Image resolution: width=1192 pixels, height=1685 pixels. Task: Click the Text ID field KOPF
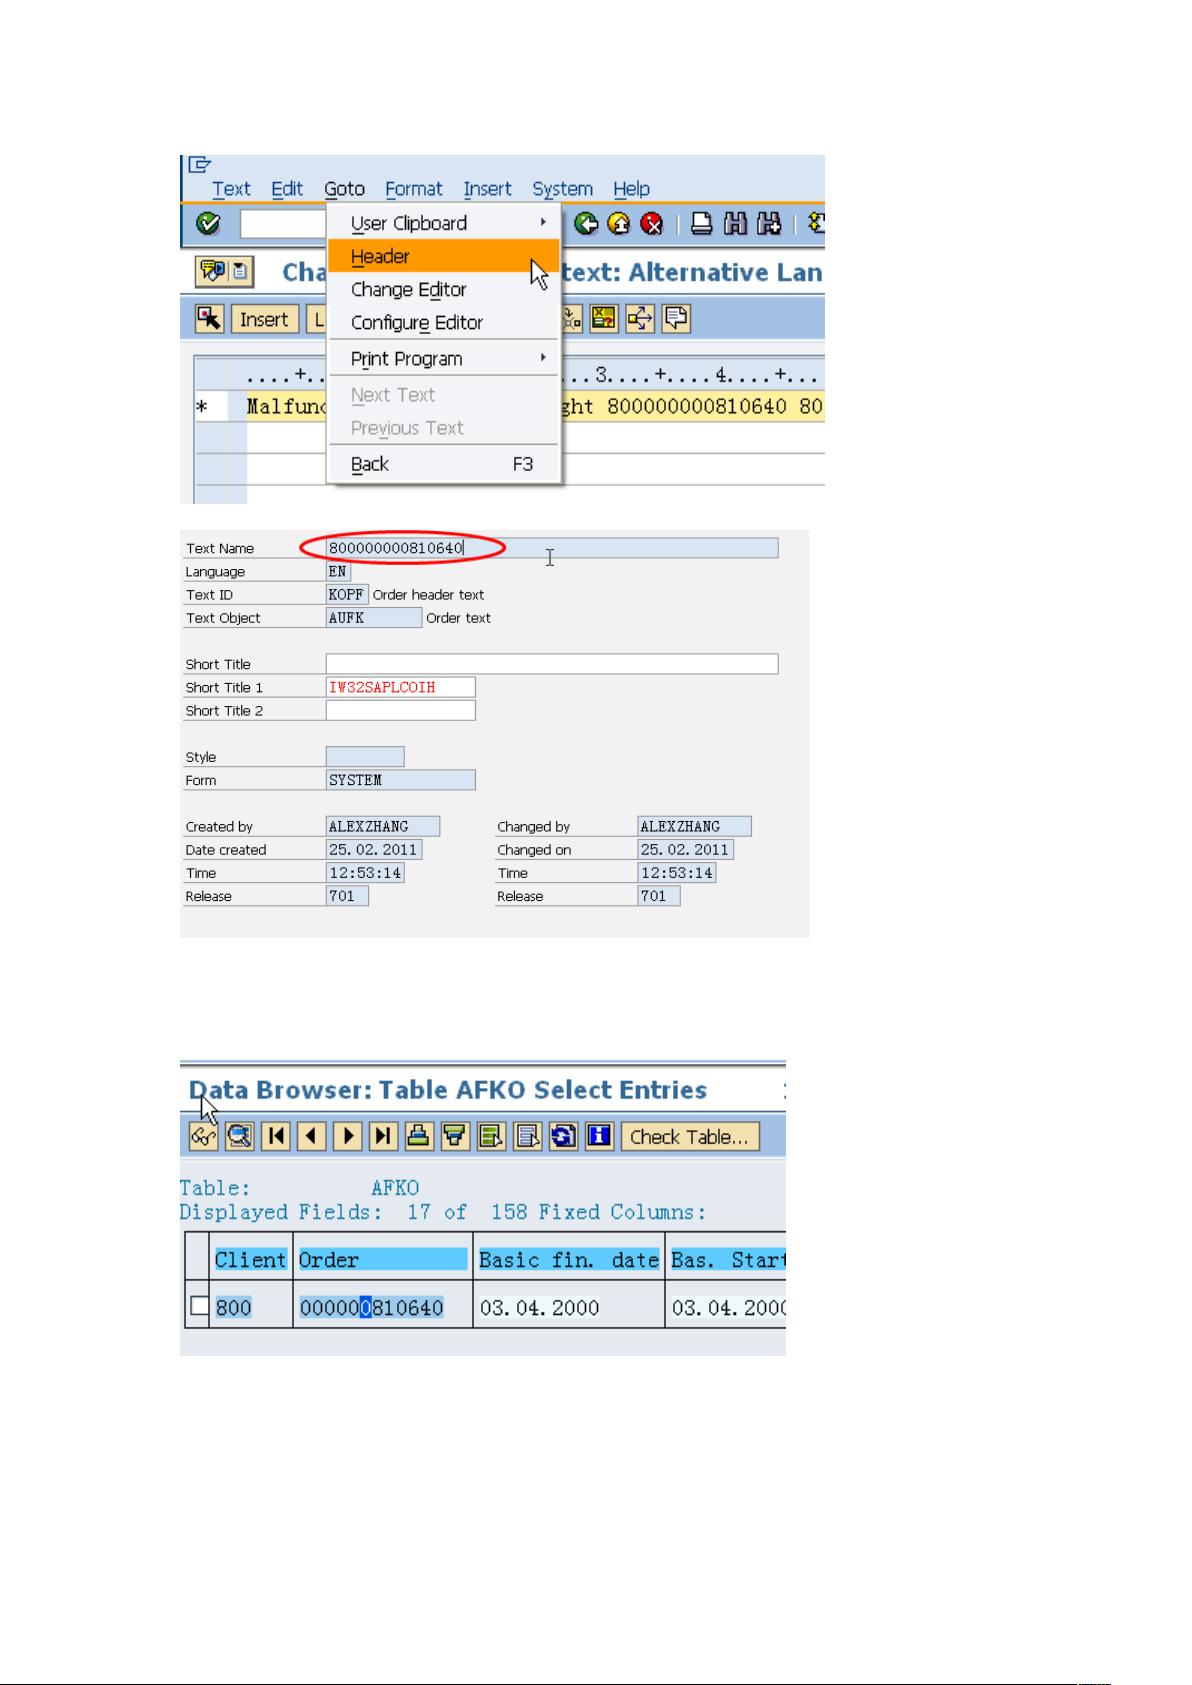(347, 594)
